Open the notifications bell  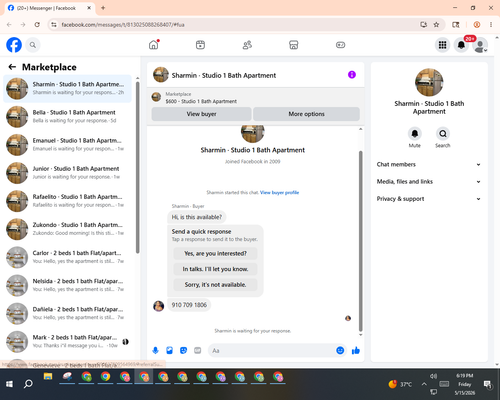pyautogui.click(x=461, y=45)
